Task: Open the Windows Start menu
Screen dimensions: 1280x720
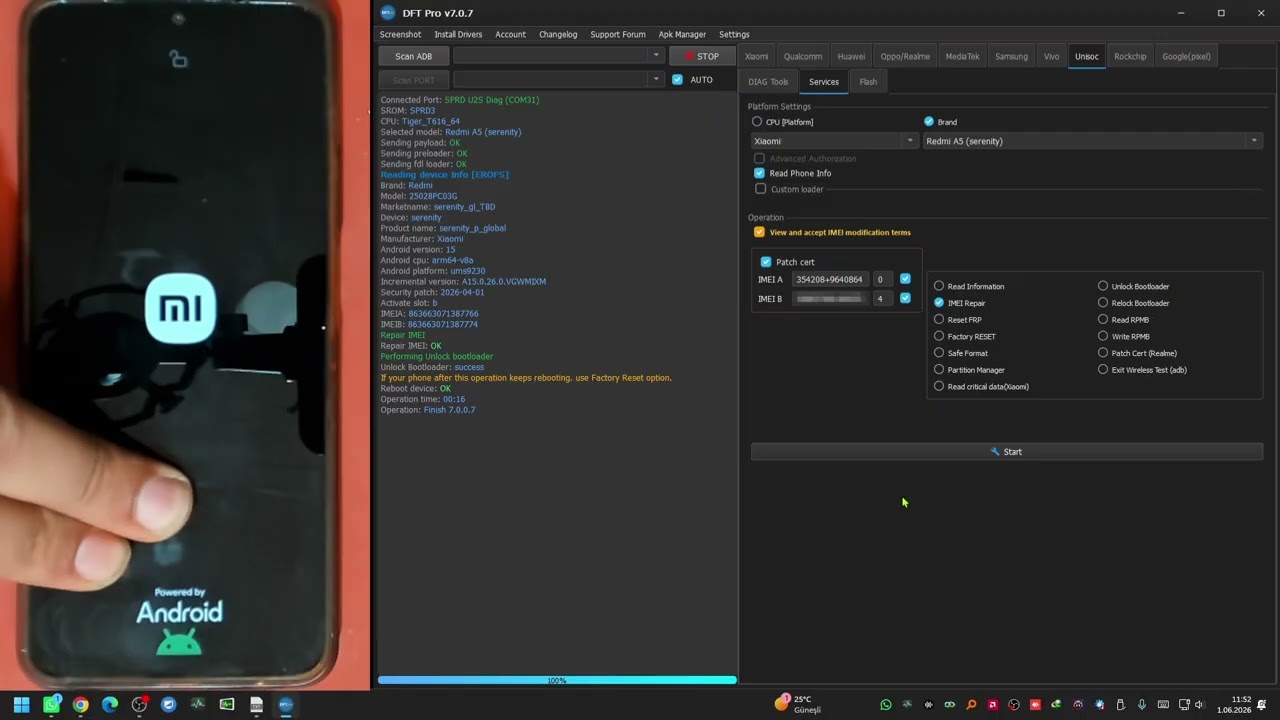Action: pyautogui.click(x=21, y=705)
